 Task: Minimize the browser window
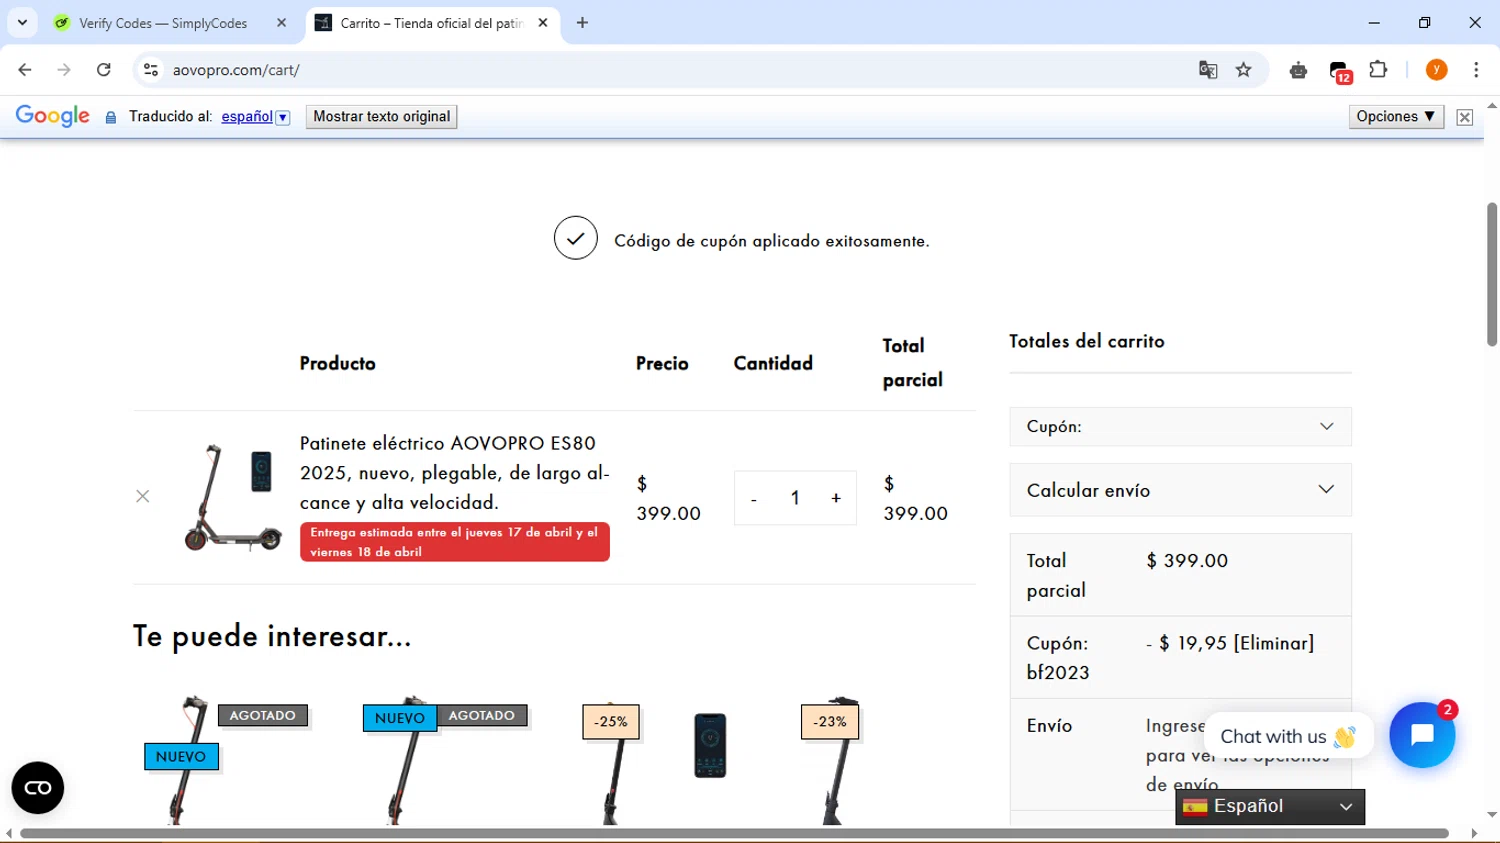tap(1374, 22)
